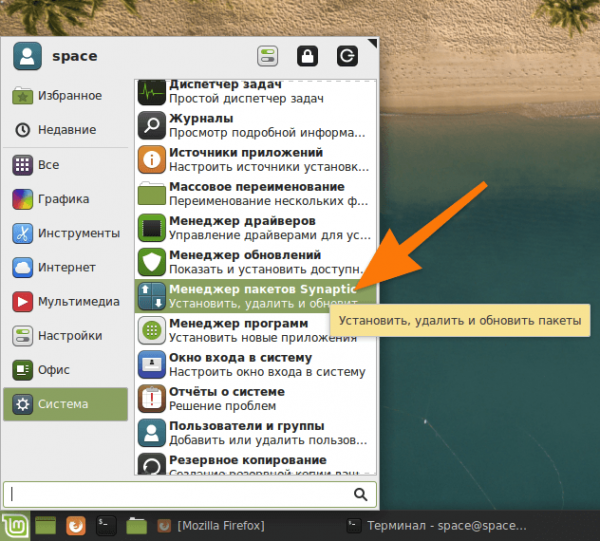Click the Настройки switches icon
This screenshot has width=600, height=541.
coord(23,336)
